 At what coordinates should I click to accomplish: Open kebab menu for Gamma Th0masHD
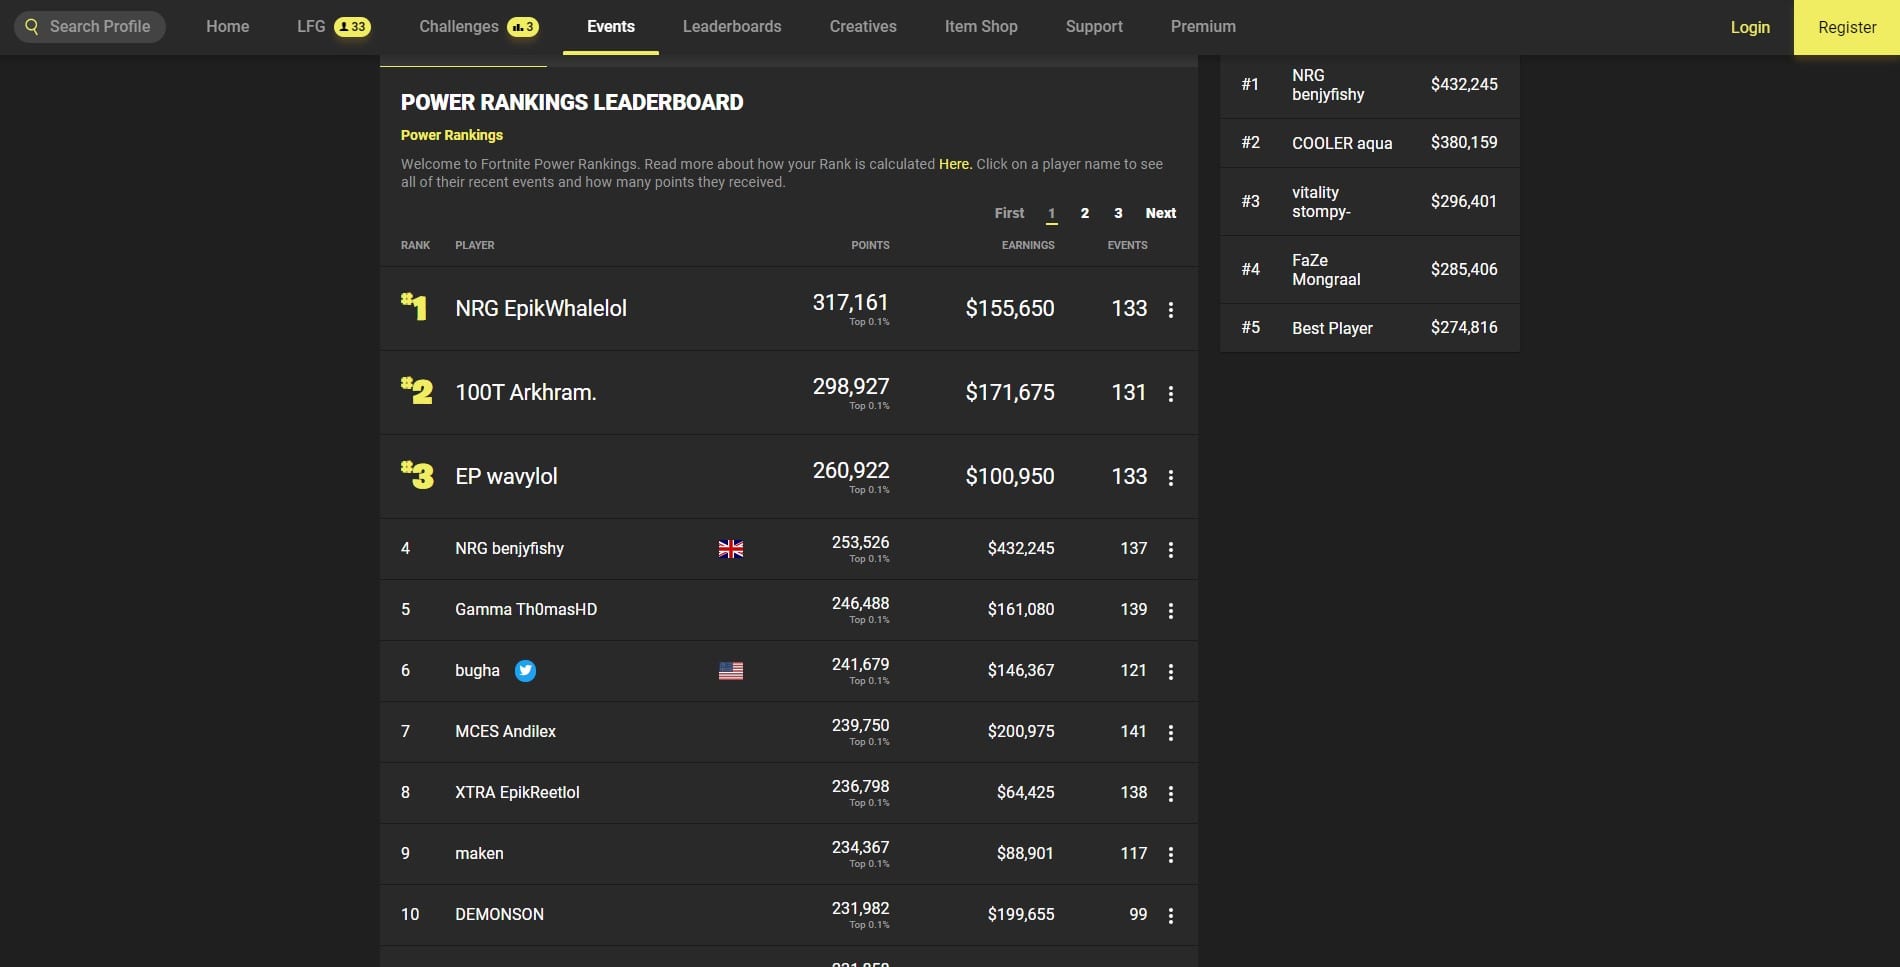[1171, 611]
